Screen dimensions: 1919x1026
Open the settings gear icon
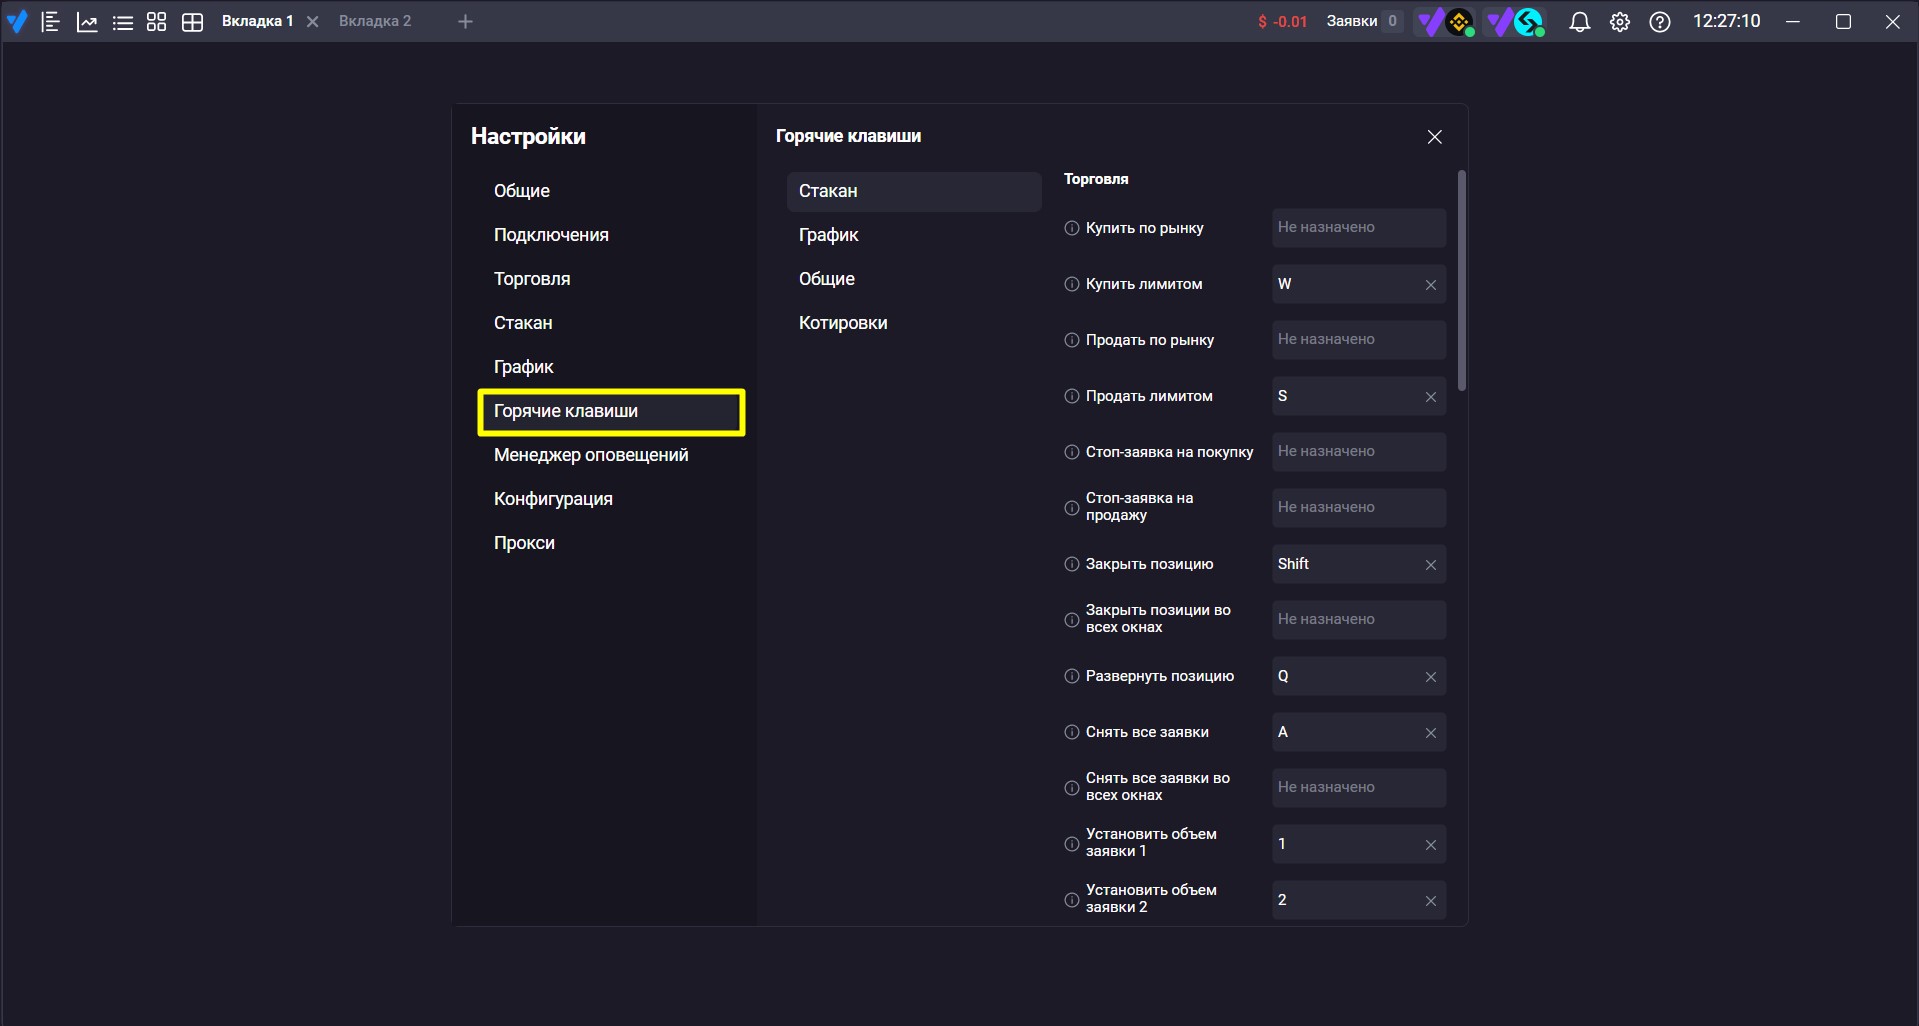[1619, 22]
